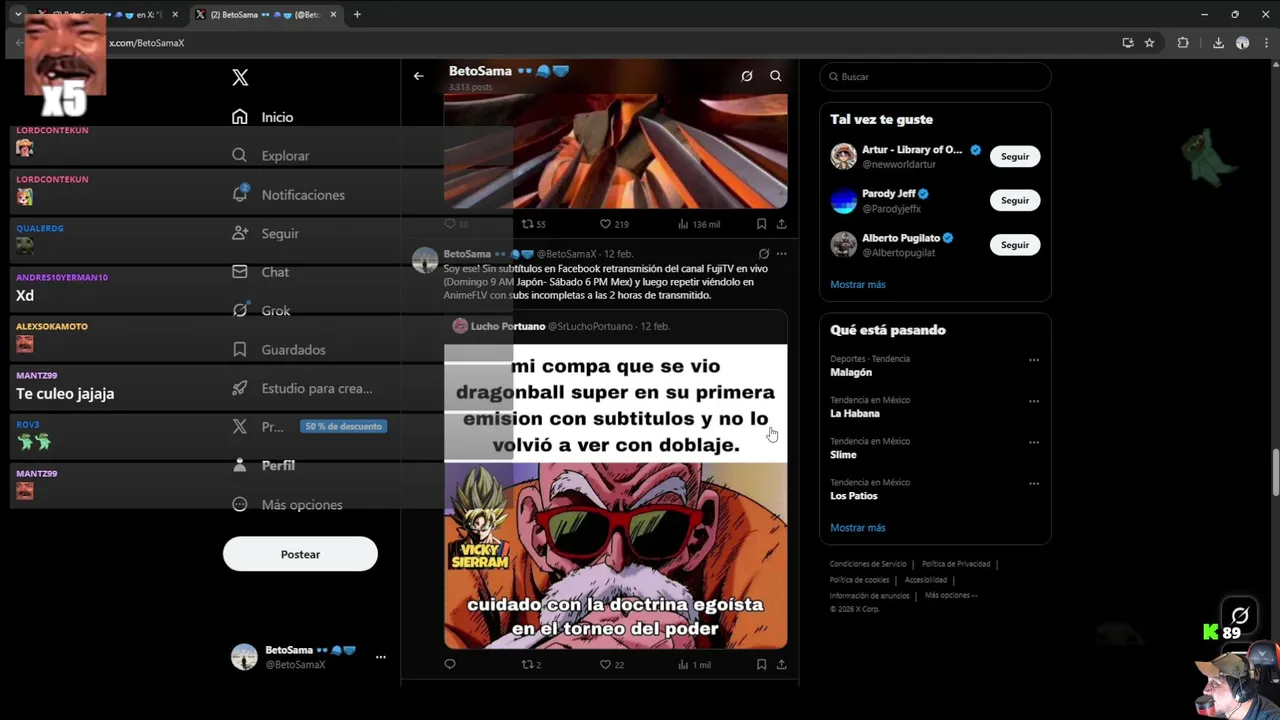Open Grok floating button at bottom right
Viewport: 1280px width, 720px height.
[x=1240, y=615]
